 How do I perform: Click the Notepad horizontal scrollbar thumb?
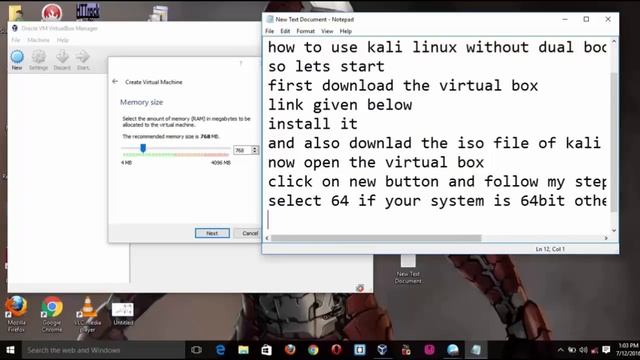pyautogui.click(x=376, y=238)
